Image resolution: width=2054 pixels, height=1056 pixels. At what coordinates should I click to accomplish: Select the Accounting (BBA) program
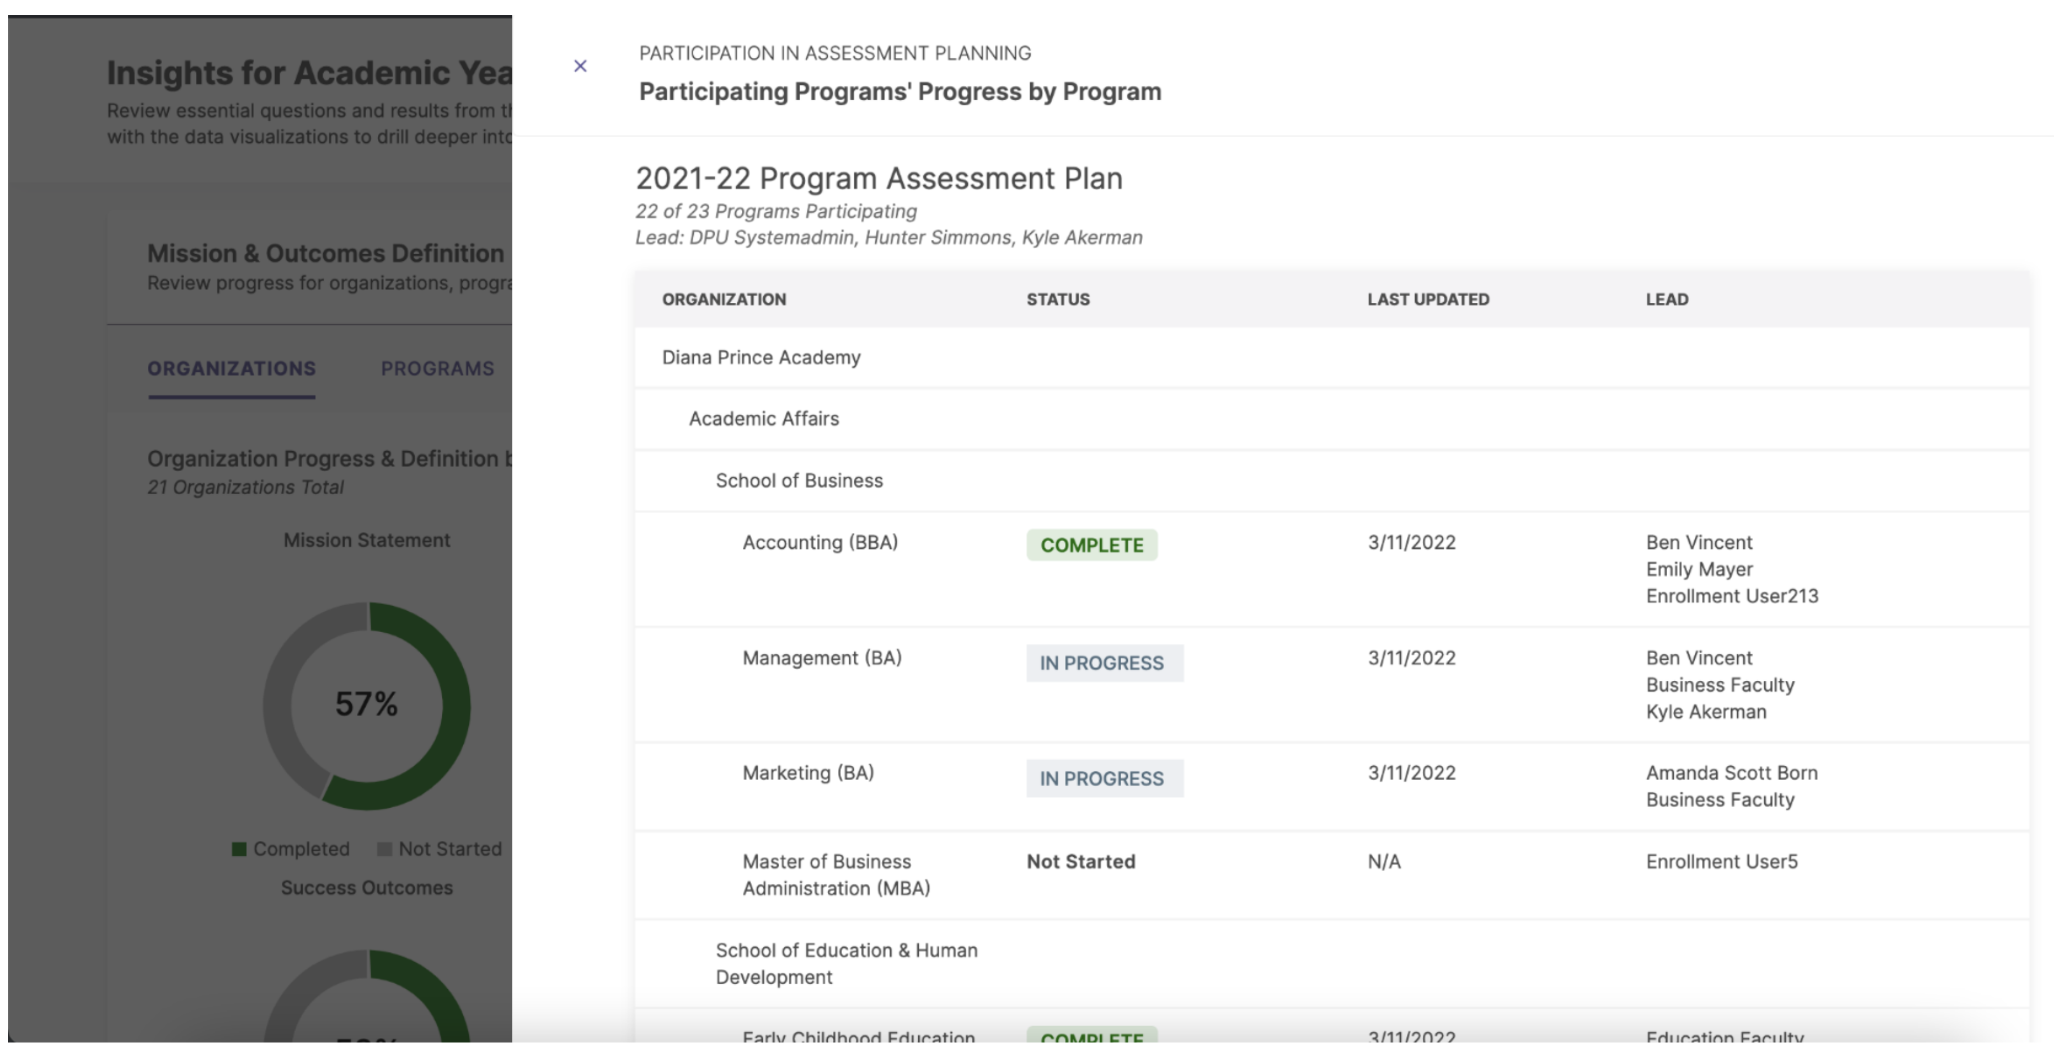[x=820, y=542]
